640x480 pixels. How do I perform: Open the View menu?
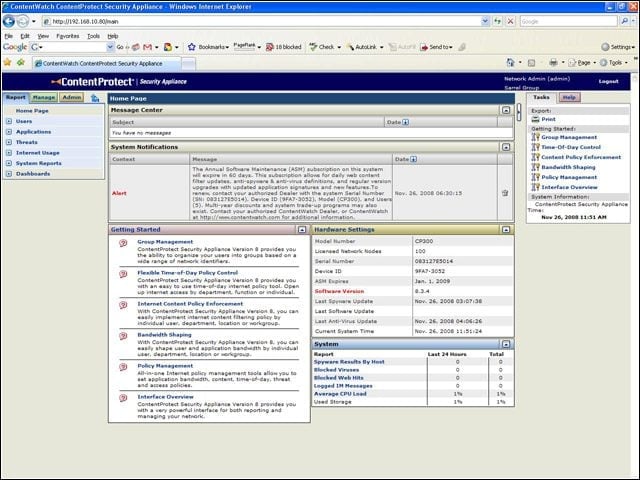pyautogui.click(x=43, y=36)
